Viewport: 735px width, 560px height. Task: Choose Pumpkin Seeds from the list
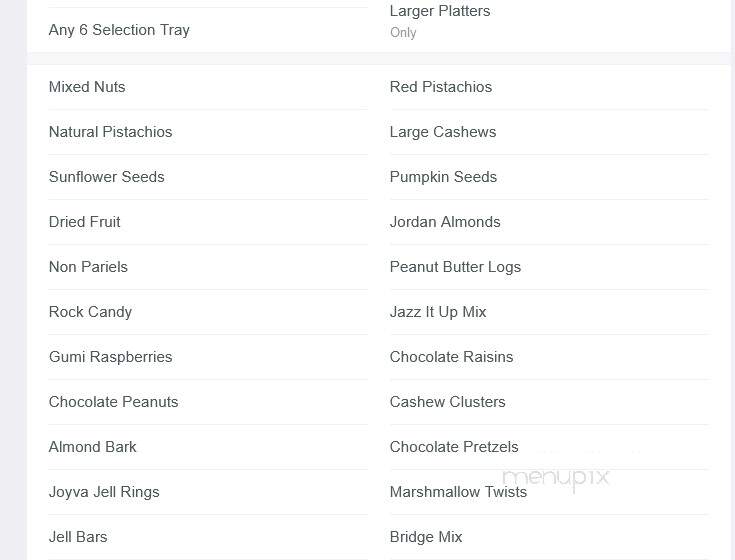pos(443,177)
